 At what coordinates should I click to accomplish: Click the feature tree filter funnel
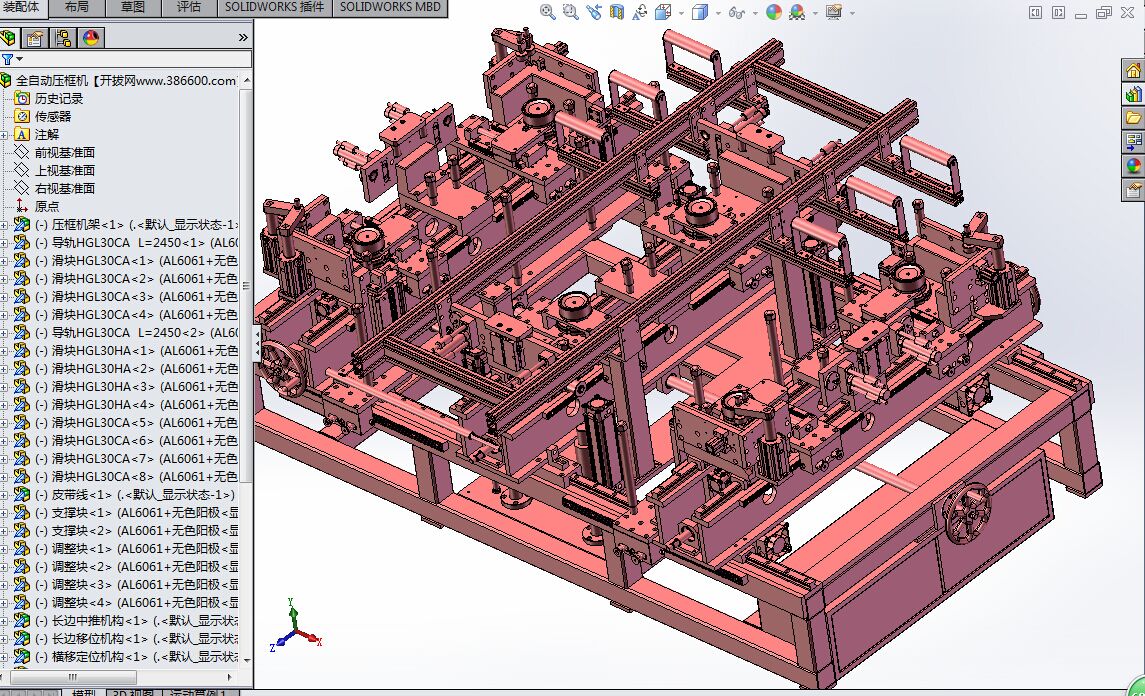click(x=8, y=59)
